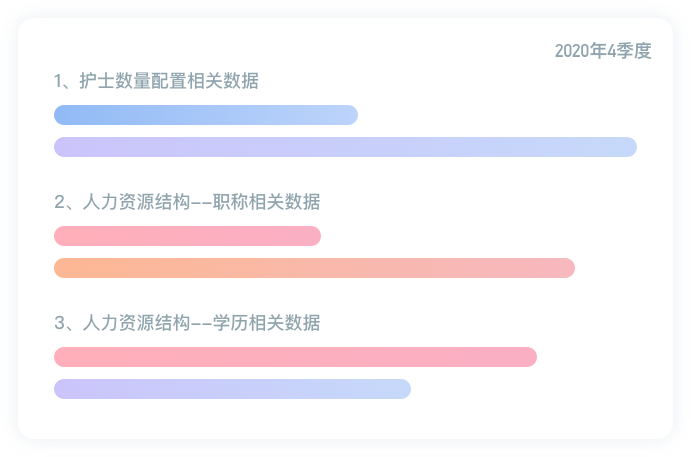The height and width of the screenshot is (457, 691).
Task: Click the first bar of section 1
Action: coord(205,115)
